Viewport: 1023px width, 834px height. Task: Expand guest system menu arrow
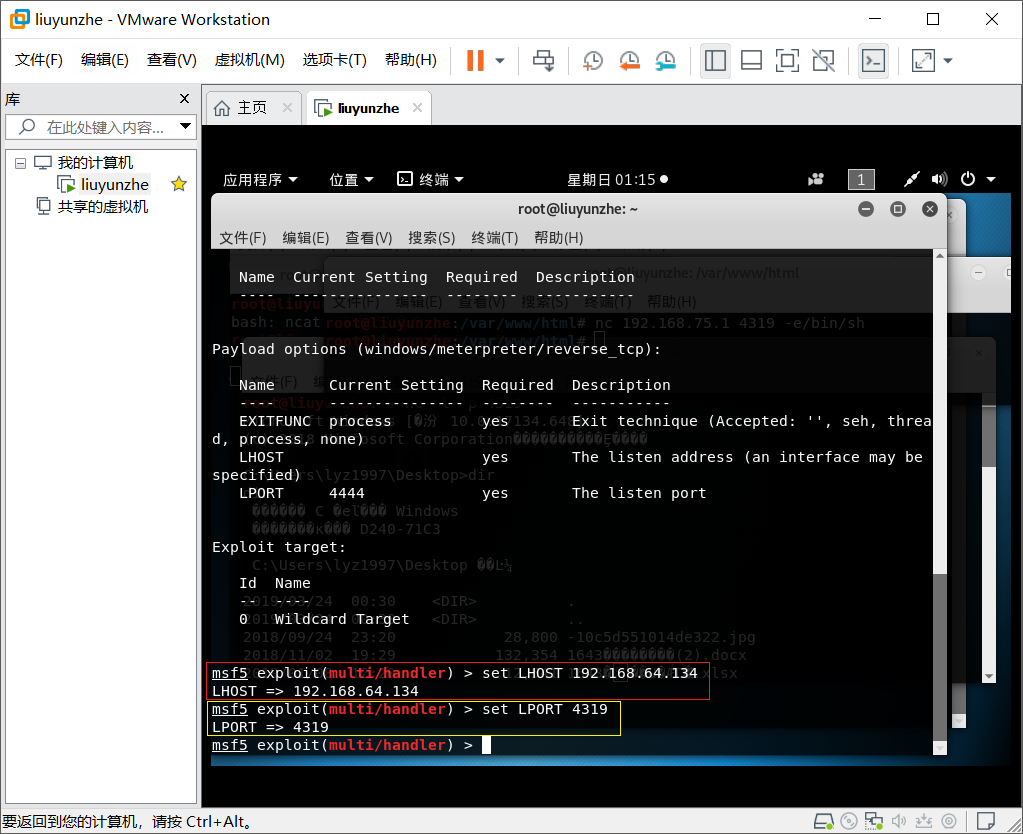coord(991,179)
